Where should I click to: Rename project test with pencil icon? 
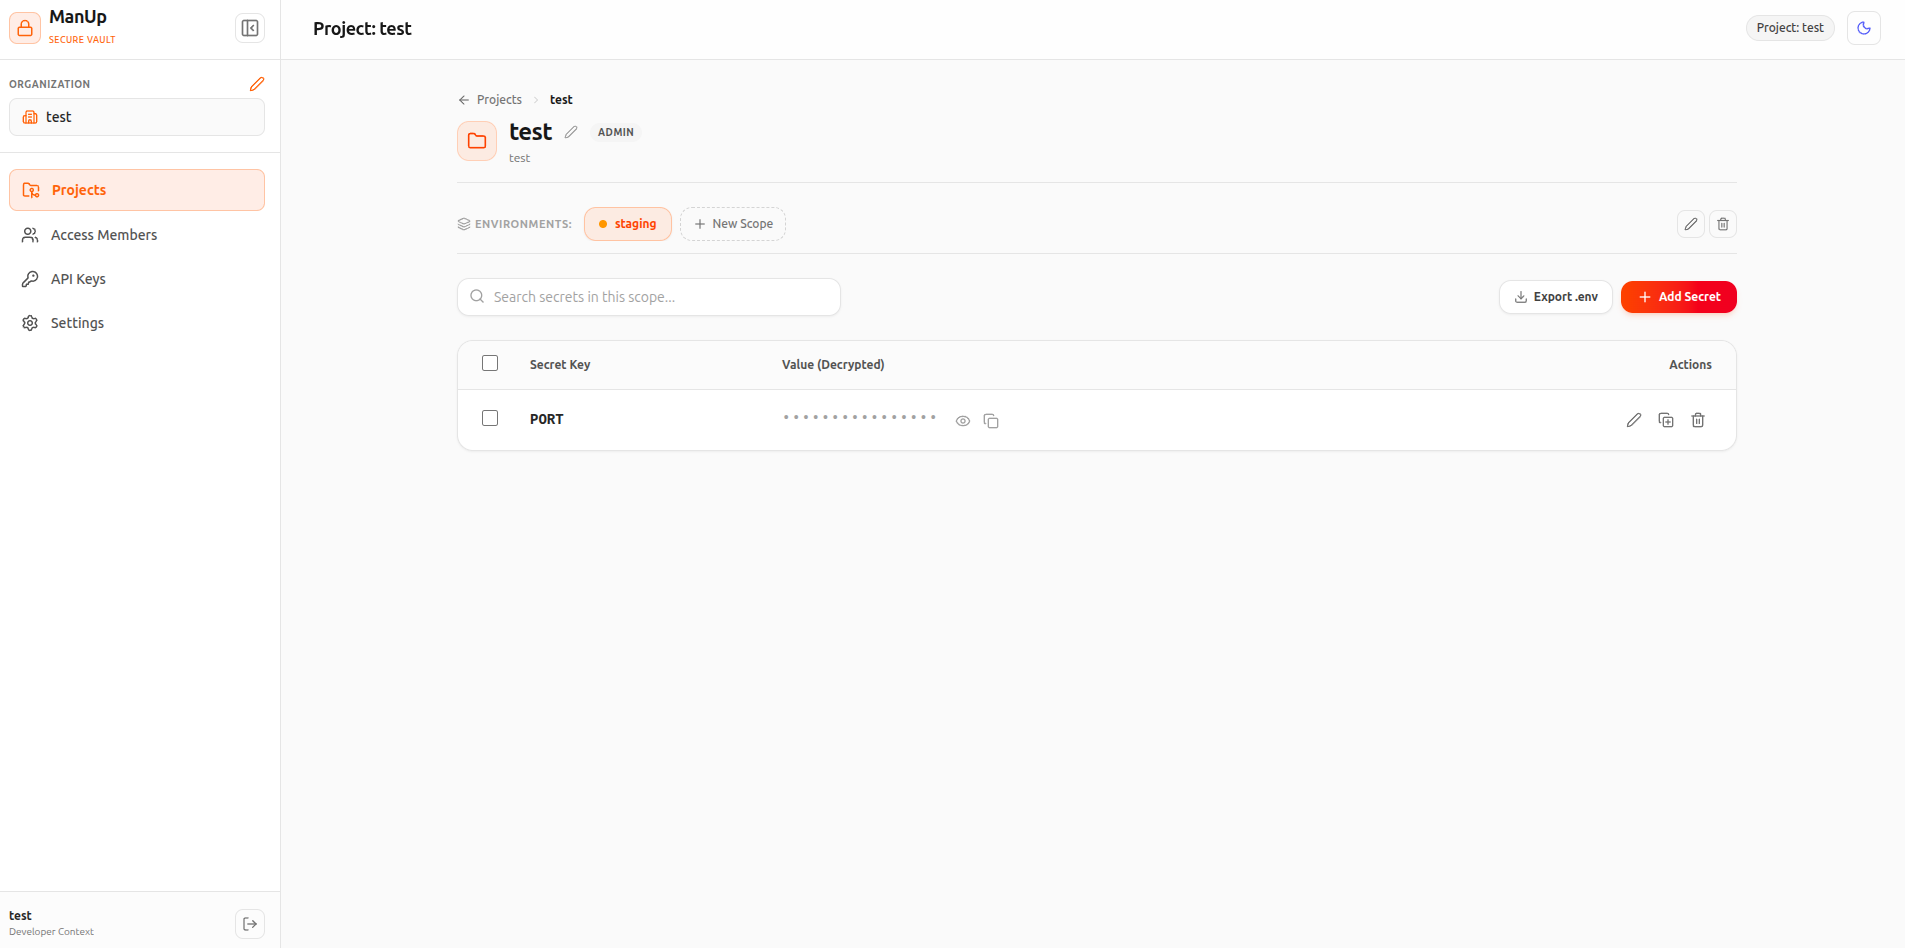(x=571, y=132)
